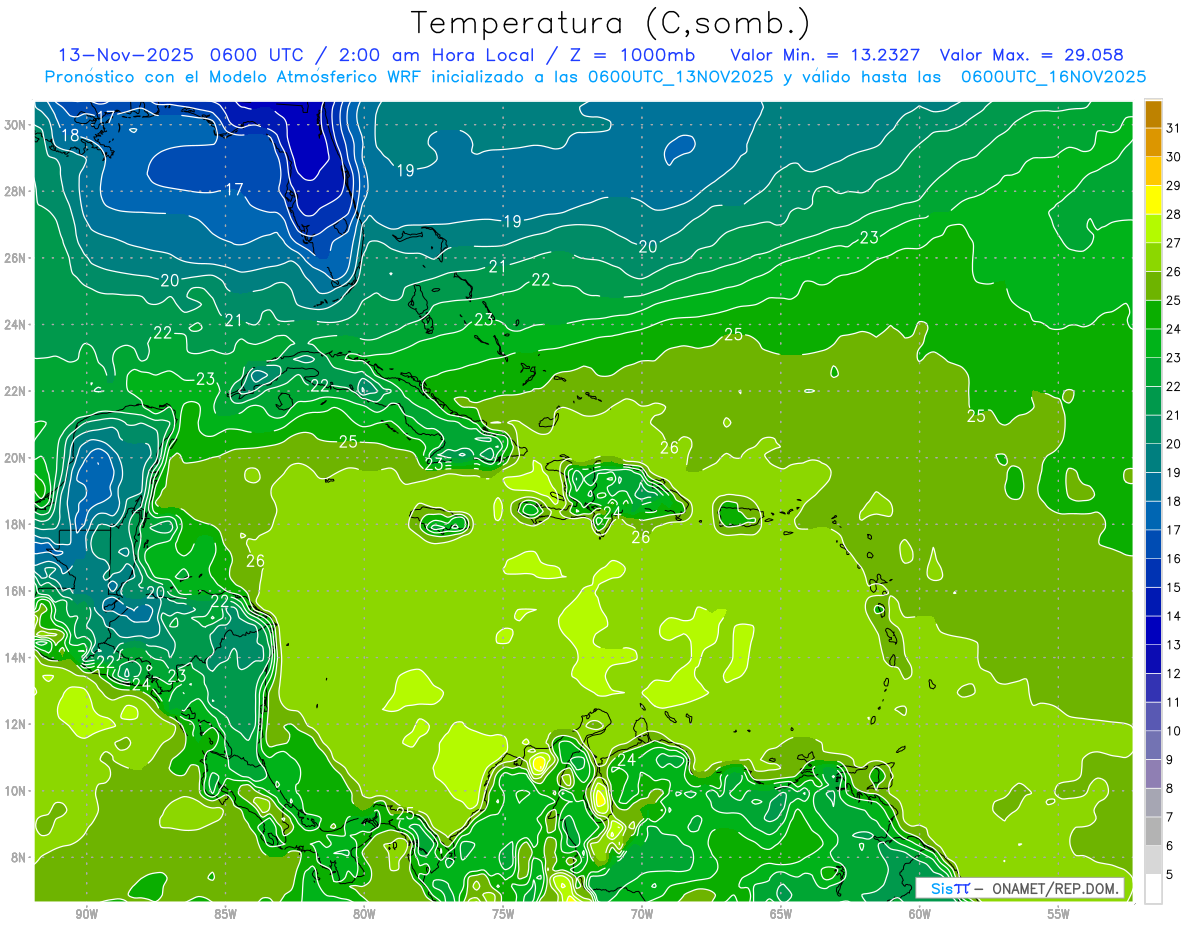Click the '14N' latitude label
Image resolution: width=1200 pixels, height=927 pixels.
(x=15, y=658)
